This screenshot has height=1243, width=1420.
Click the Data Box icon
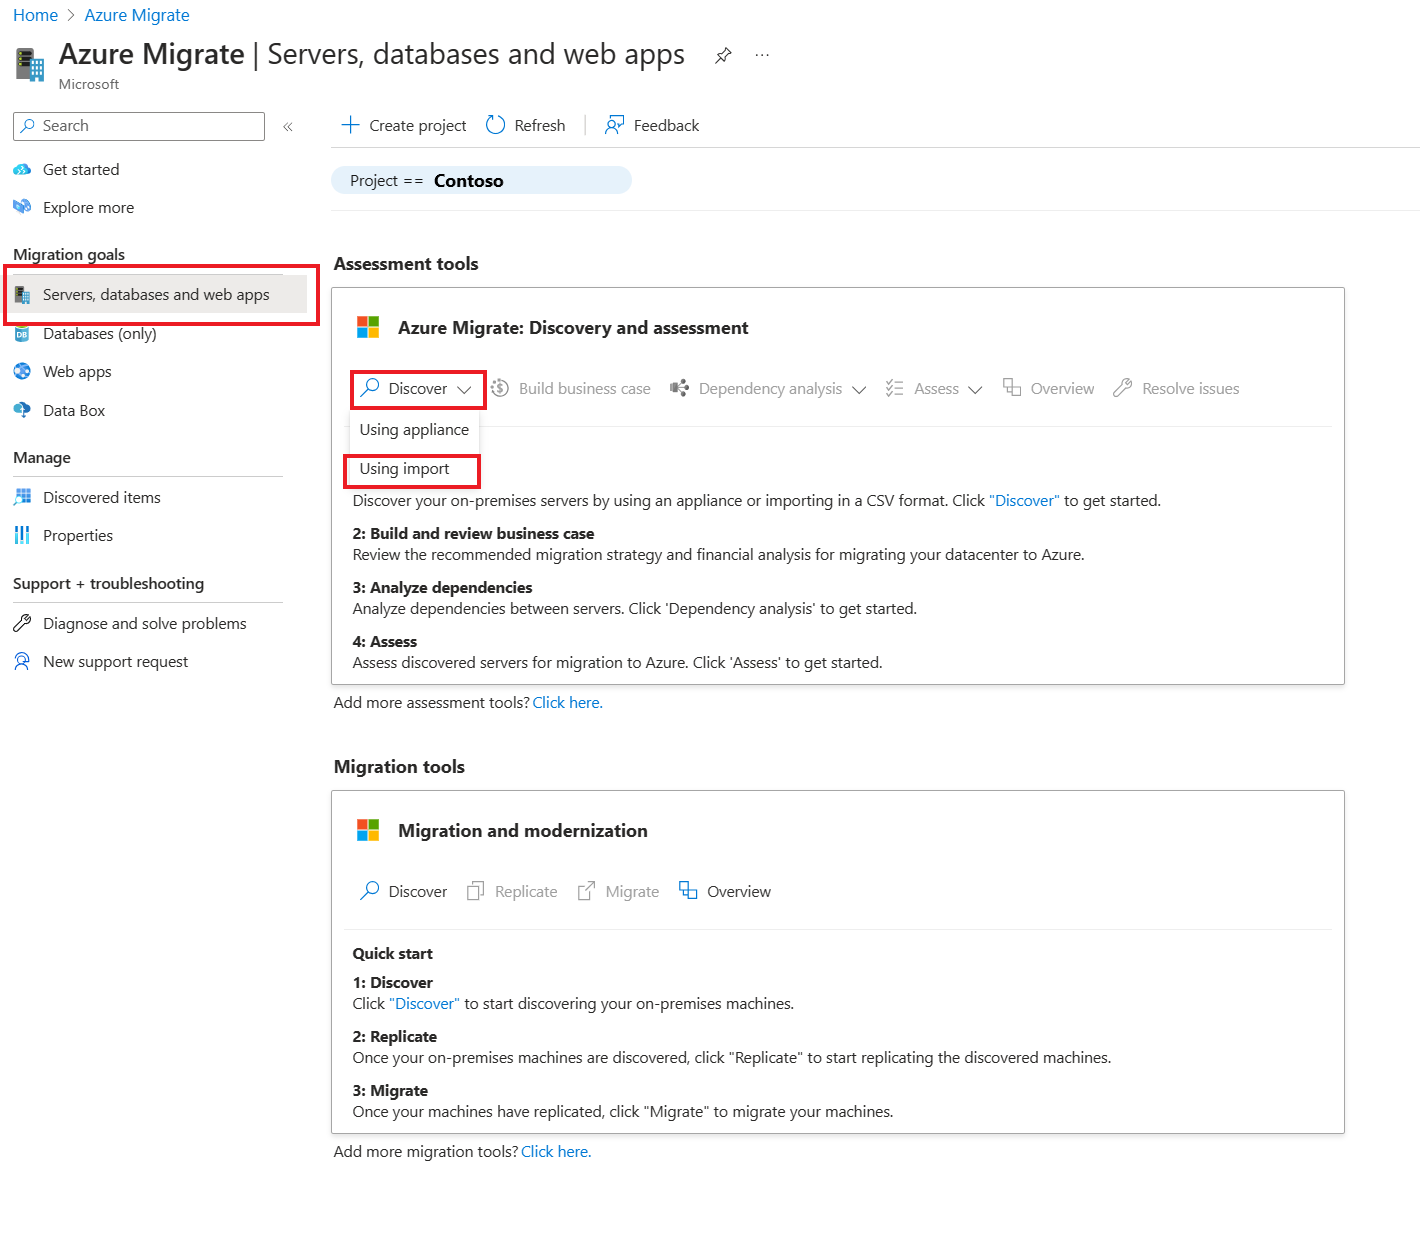[x=22, y=410]
